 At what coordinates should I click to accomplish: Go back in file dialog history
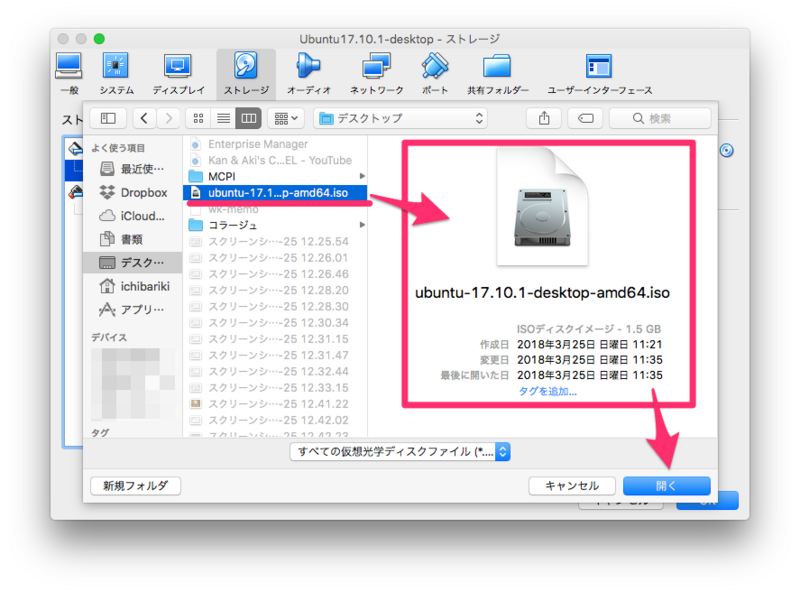point(144,118)
